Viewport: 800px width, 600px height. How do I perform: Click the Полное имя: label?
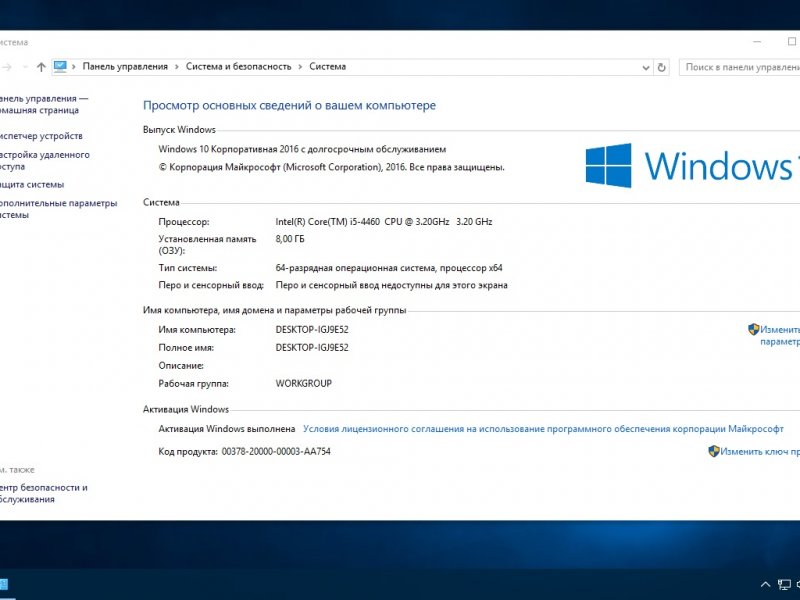click(186, 347)
